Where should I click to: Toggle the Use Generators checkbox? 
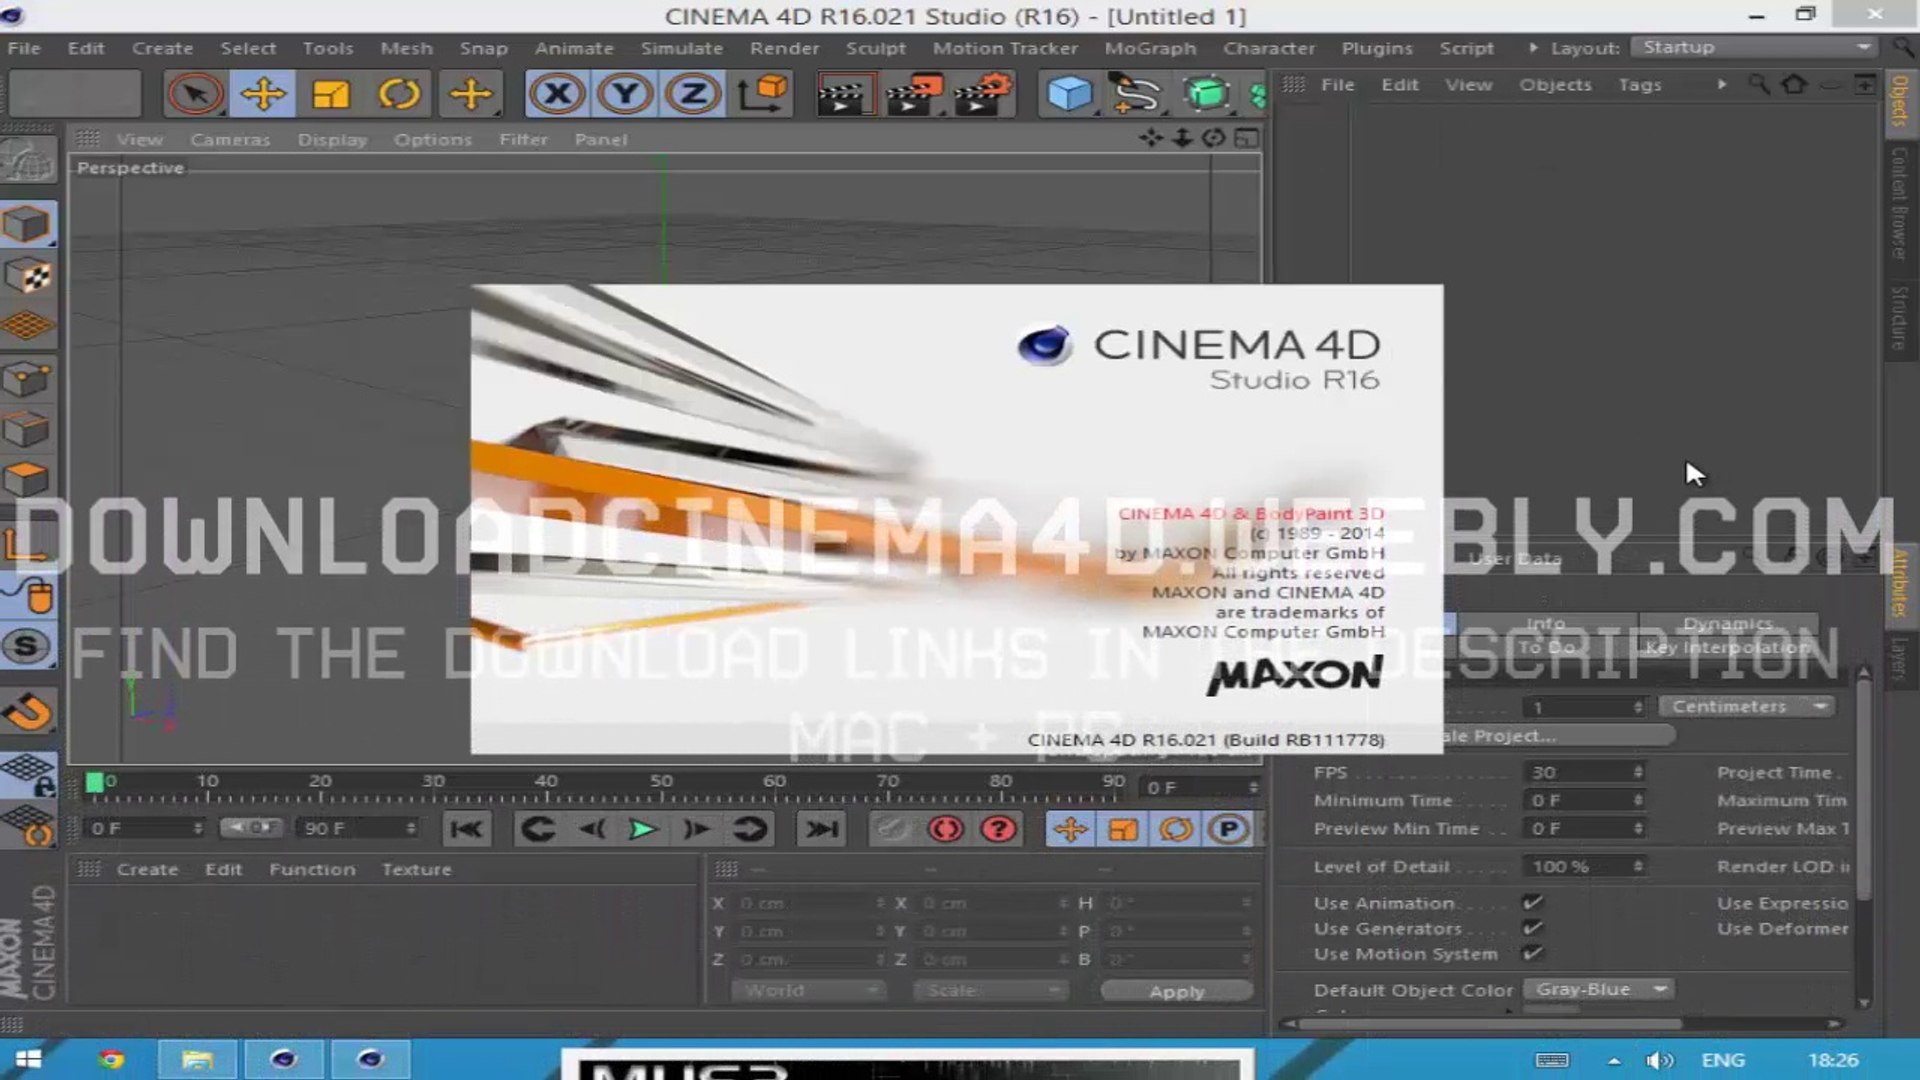pos(1532,928)
